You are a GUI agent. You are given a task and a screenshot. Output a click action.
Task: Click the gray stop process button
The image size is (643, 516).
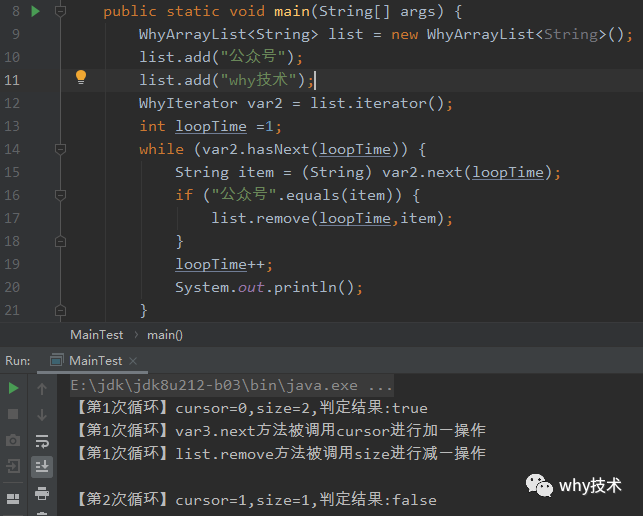tap(14, 413)
